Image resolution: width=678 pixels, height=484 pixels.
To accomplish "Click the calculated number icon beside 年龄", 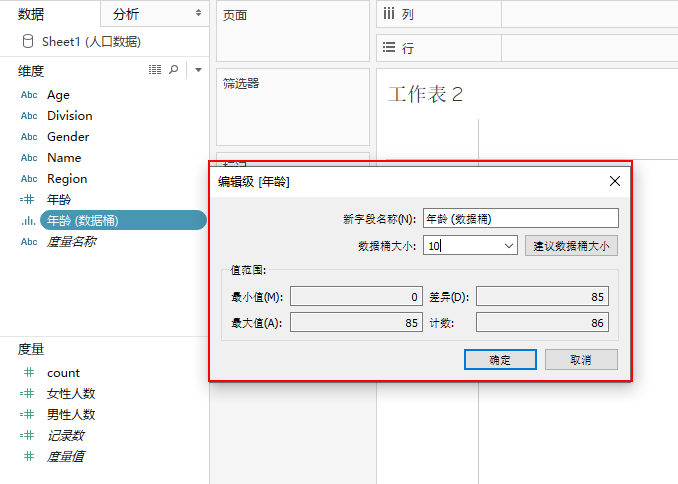I will click(27, 199).
